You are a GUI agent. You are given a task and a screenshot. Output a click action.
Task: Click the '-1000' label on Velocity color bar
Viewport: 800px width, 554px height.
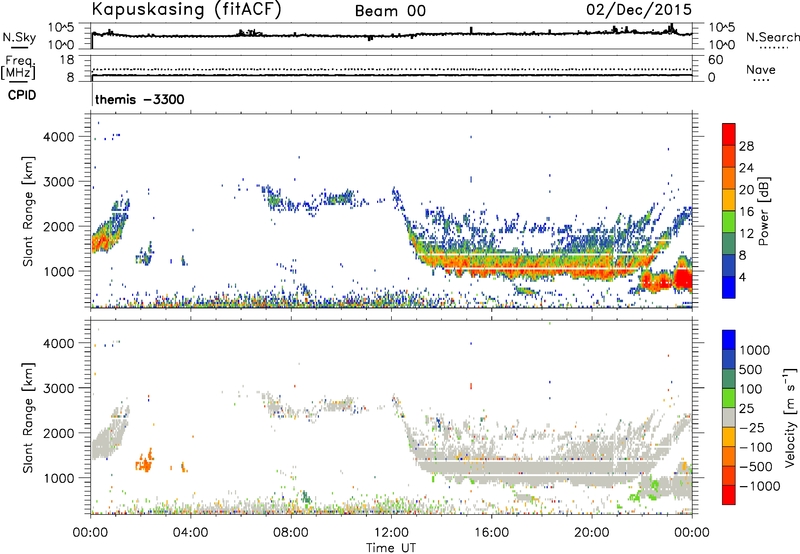[x=759, y=486]
